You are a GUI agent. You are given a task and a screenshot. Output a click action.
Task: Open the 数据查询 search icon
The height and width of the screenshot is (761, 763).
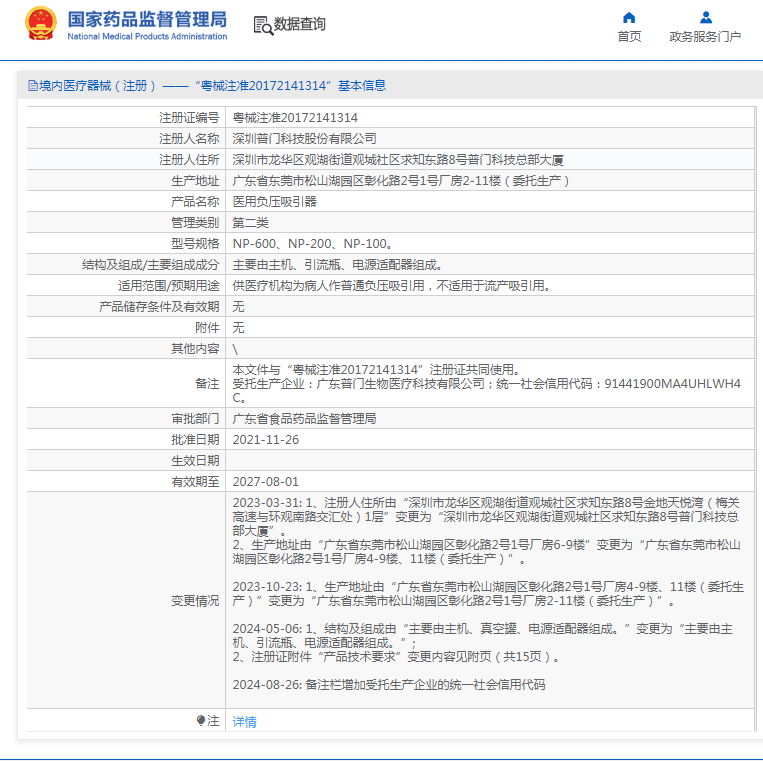click(263, 25)
